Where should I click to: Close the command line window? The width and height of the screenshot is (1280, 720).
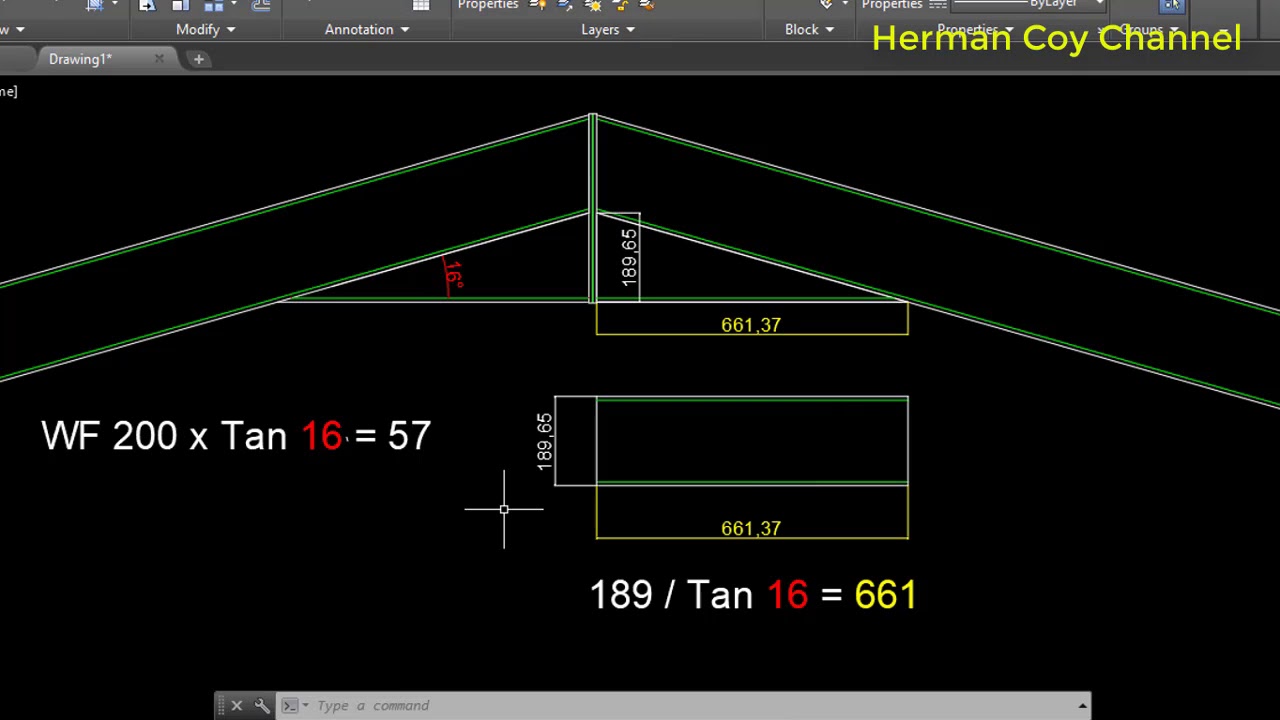[237, 706]
